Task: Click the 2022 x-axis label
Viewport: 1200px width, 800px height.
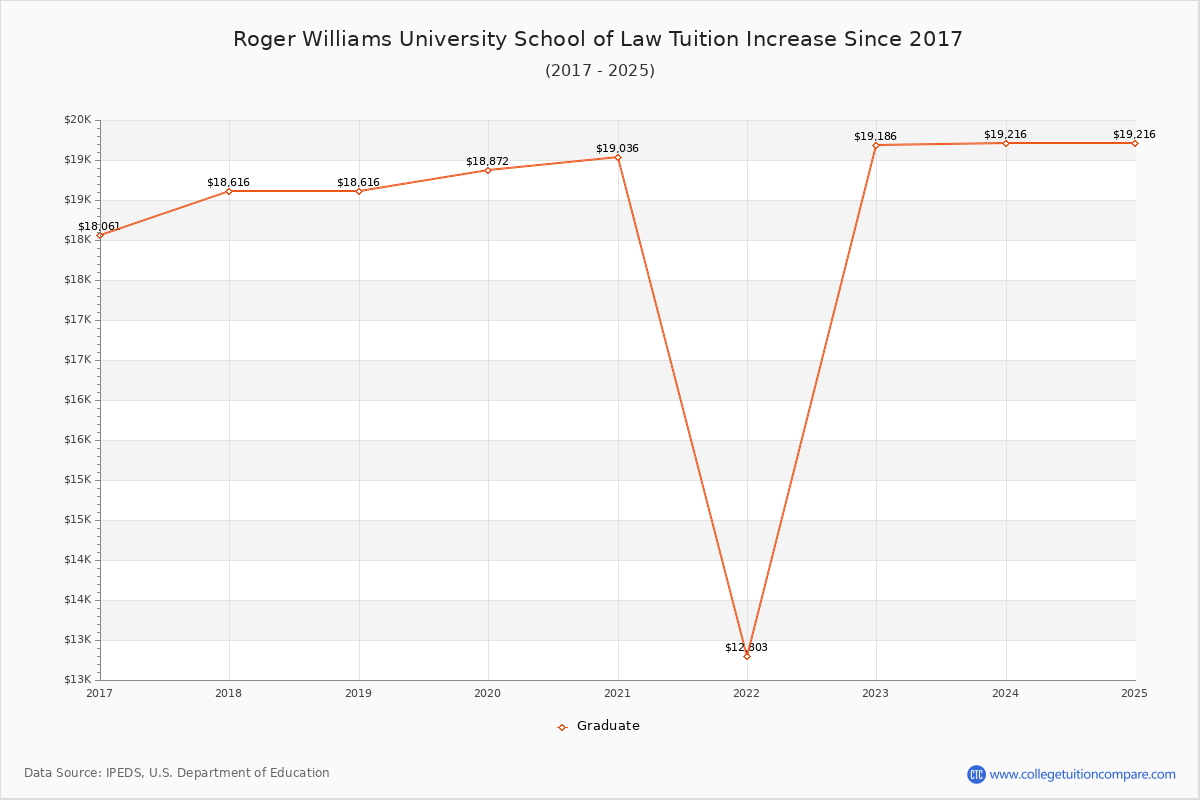Action: coord(747,693)
